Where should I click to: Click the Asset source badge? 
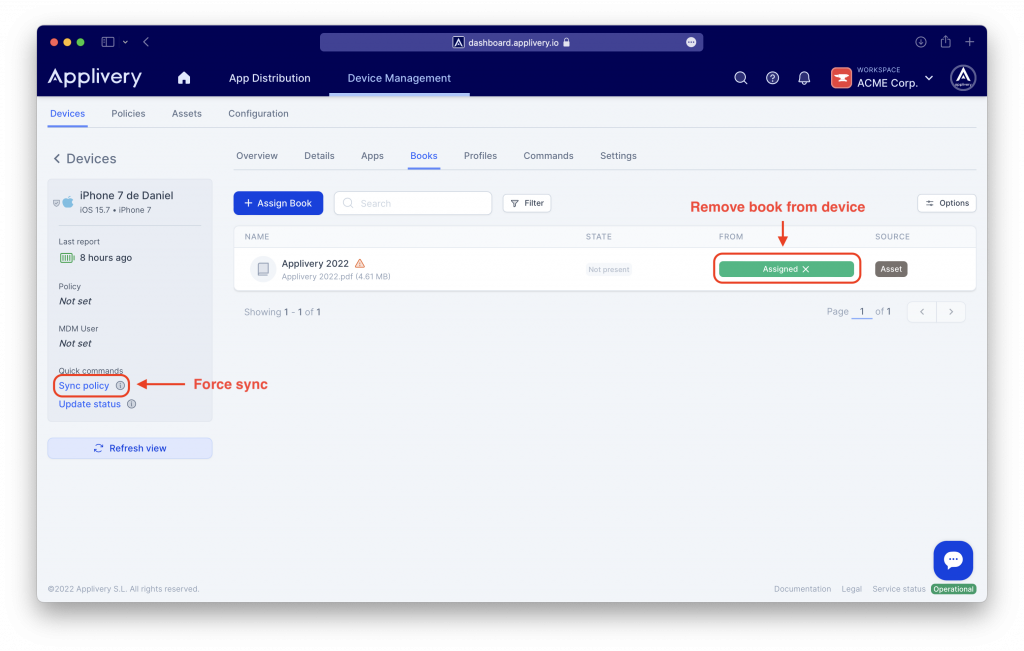point(891,269)
